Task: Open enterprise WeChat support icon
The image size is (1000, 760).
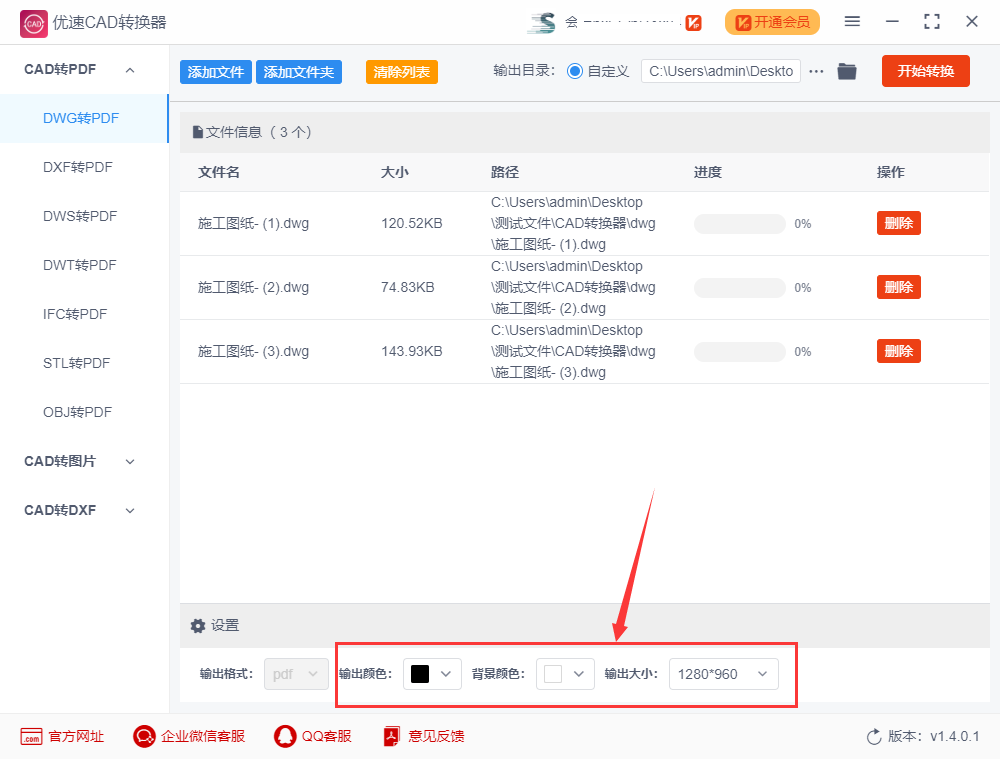Action: pyautogui.click(x=144, y=736)
